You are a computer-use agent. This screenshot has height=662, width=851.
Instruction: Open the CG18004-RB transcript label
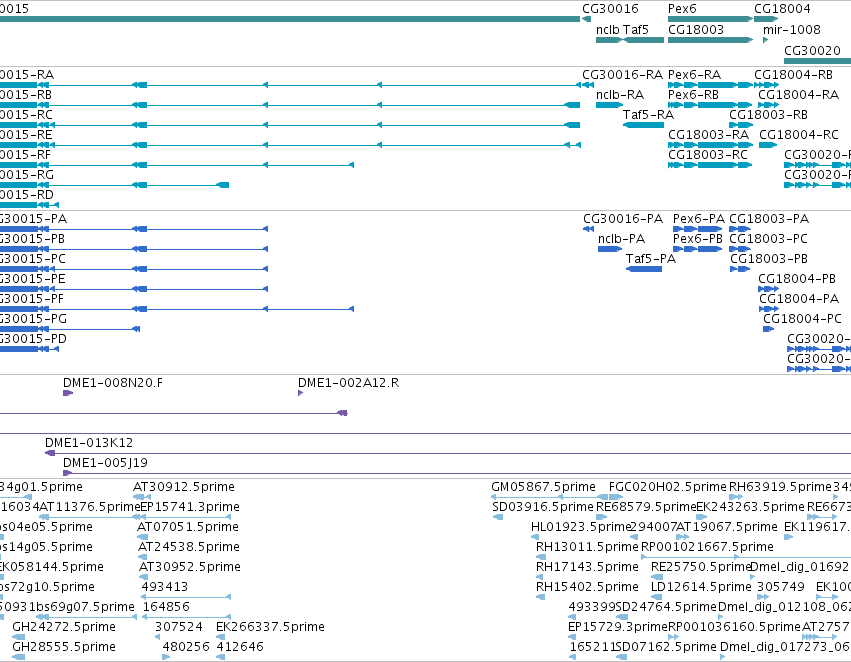click(x=793, y=74)
